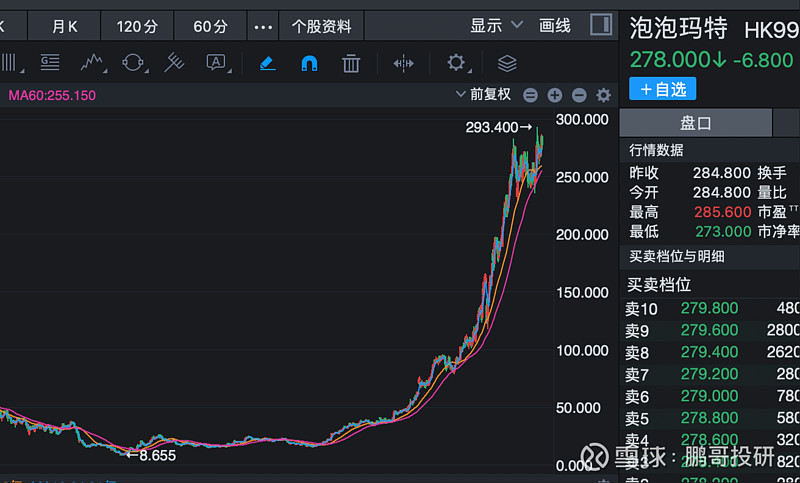Viewport: 800px width, 483px height.
Task: Choose the blue pencil color tool
Action: 267,63
